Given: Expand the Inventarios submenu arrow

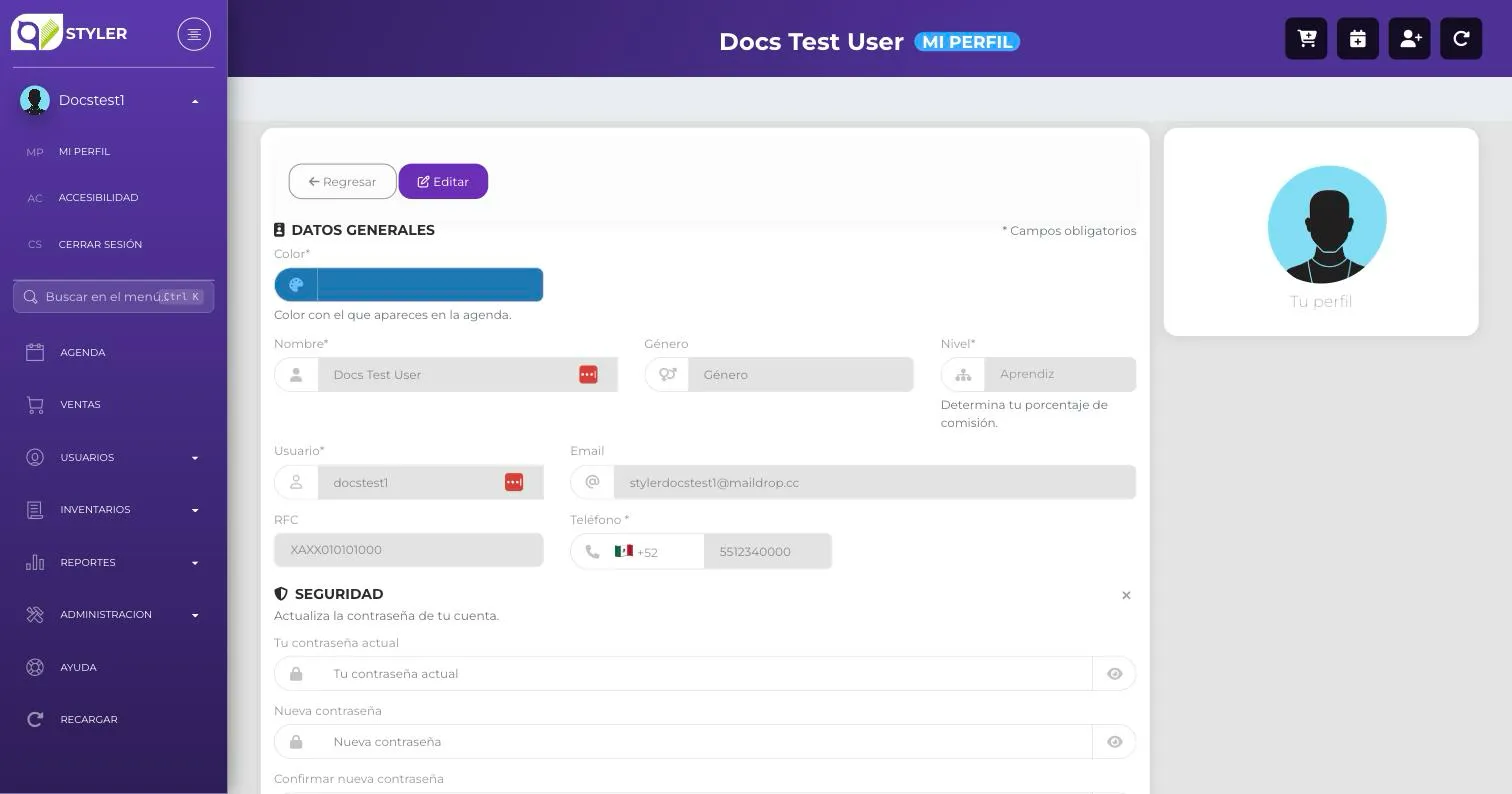Looking at the screenshot, I should coord(195,510).
